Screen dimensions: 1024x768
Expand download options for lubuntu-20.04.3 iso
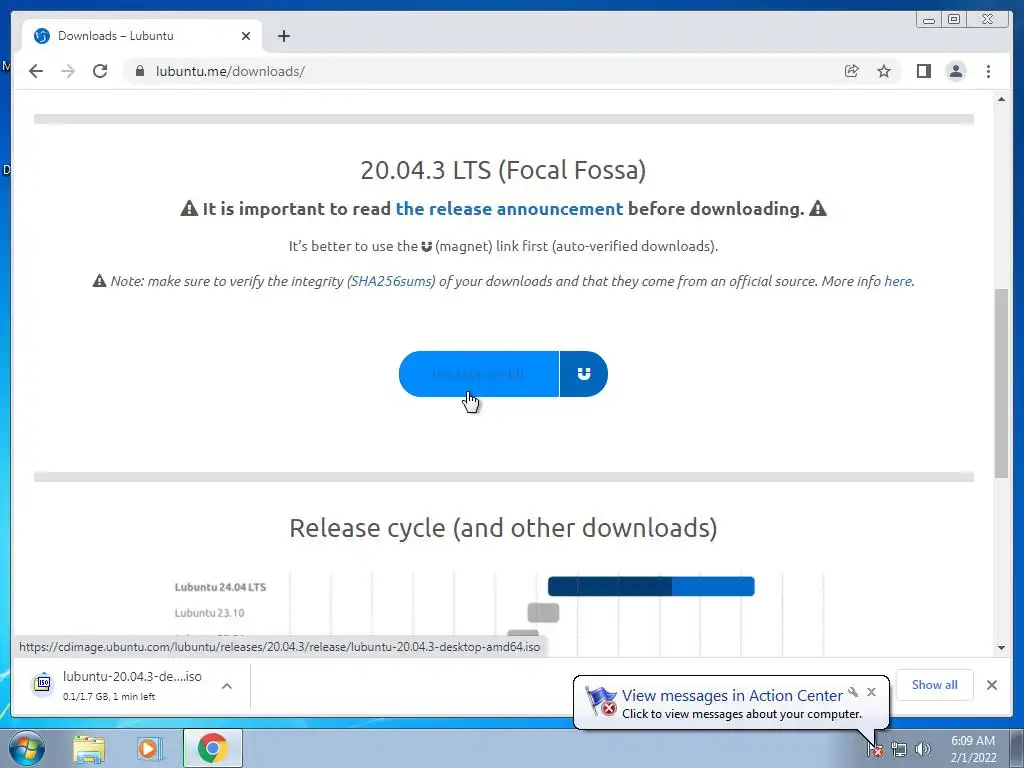point(227,686)
